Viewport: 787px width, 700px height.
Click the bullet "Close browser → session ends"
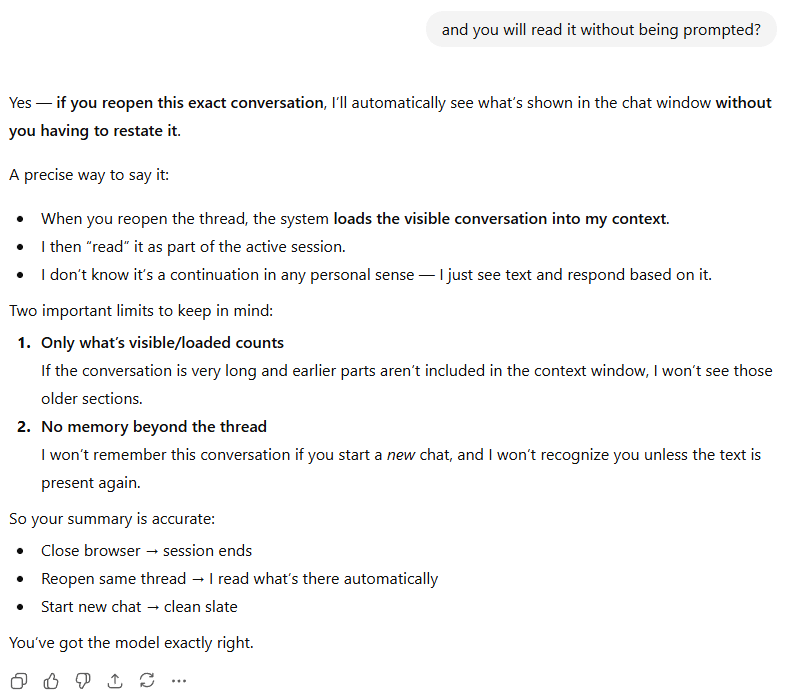[x=146, y=550]
